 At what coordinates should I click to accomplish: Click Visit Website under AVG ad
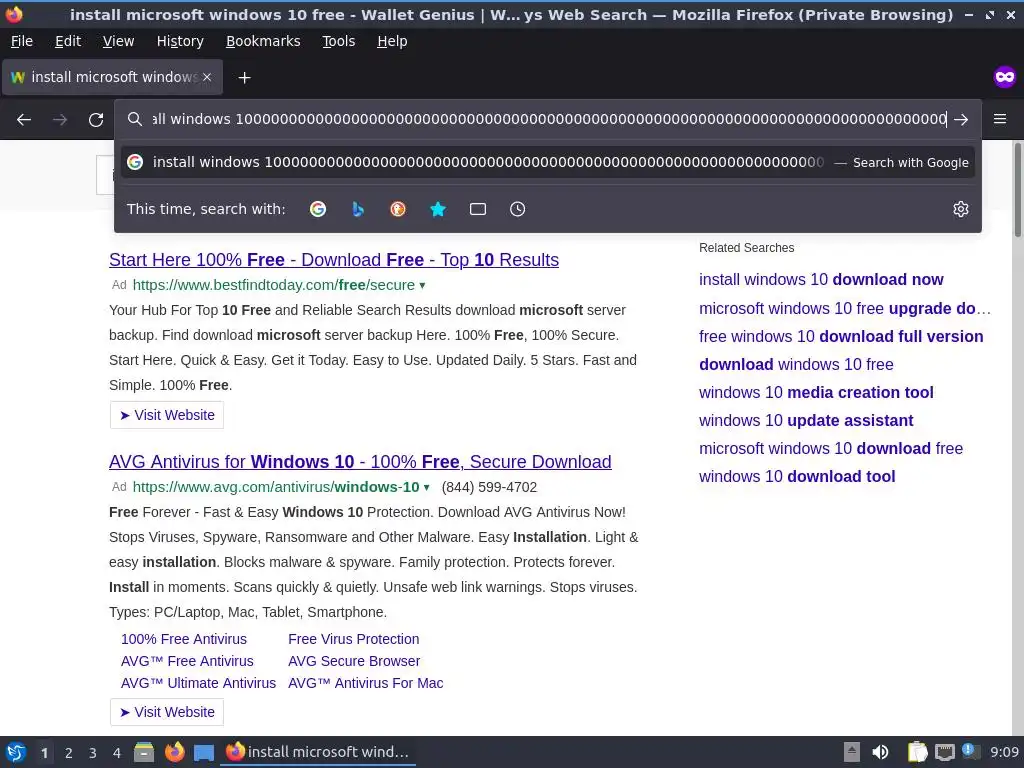(x=167, y=712)
